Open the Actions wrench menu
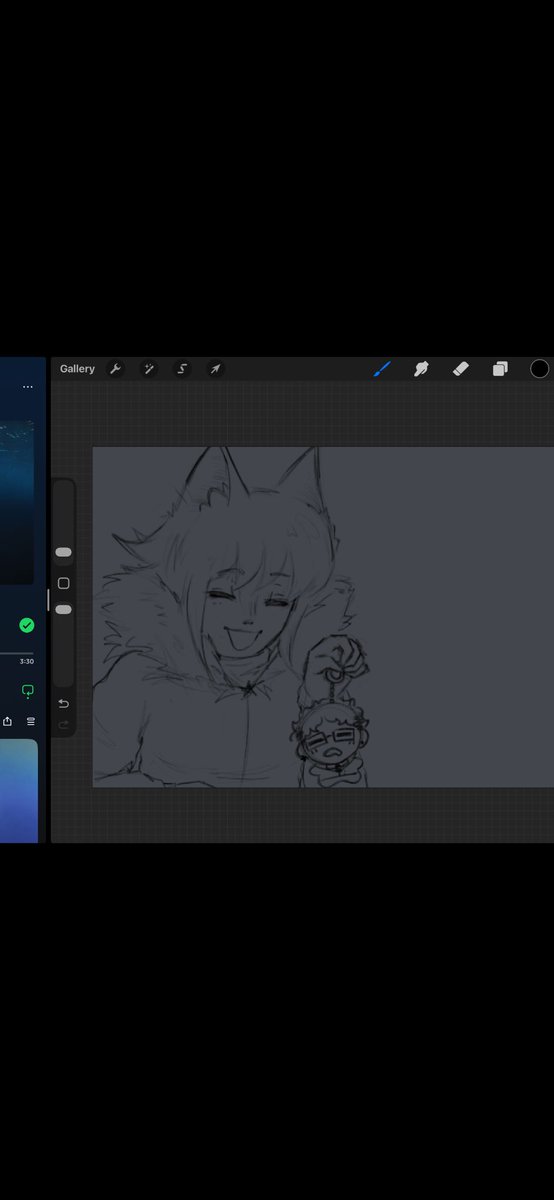554x1200 pixels. (115, 369)
